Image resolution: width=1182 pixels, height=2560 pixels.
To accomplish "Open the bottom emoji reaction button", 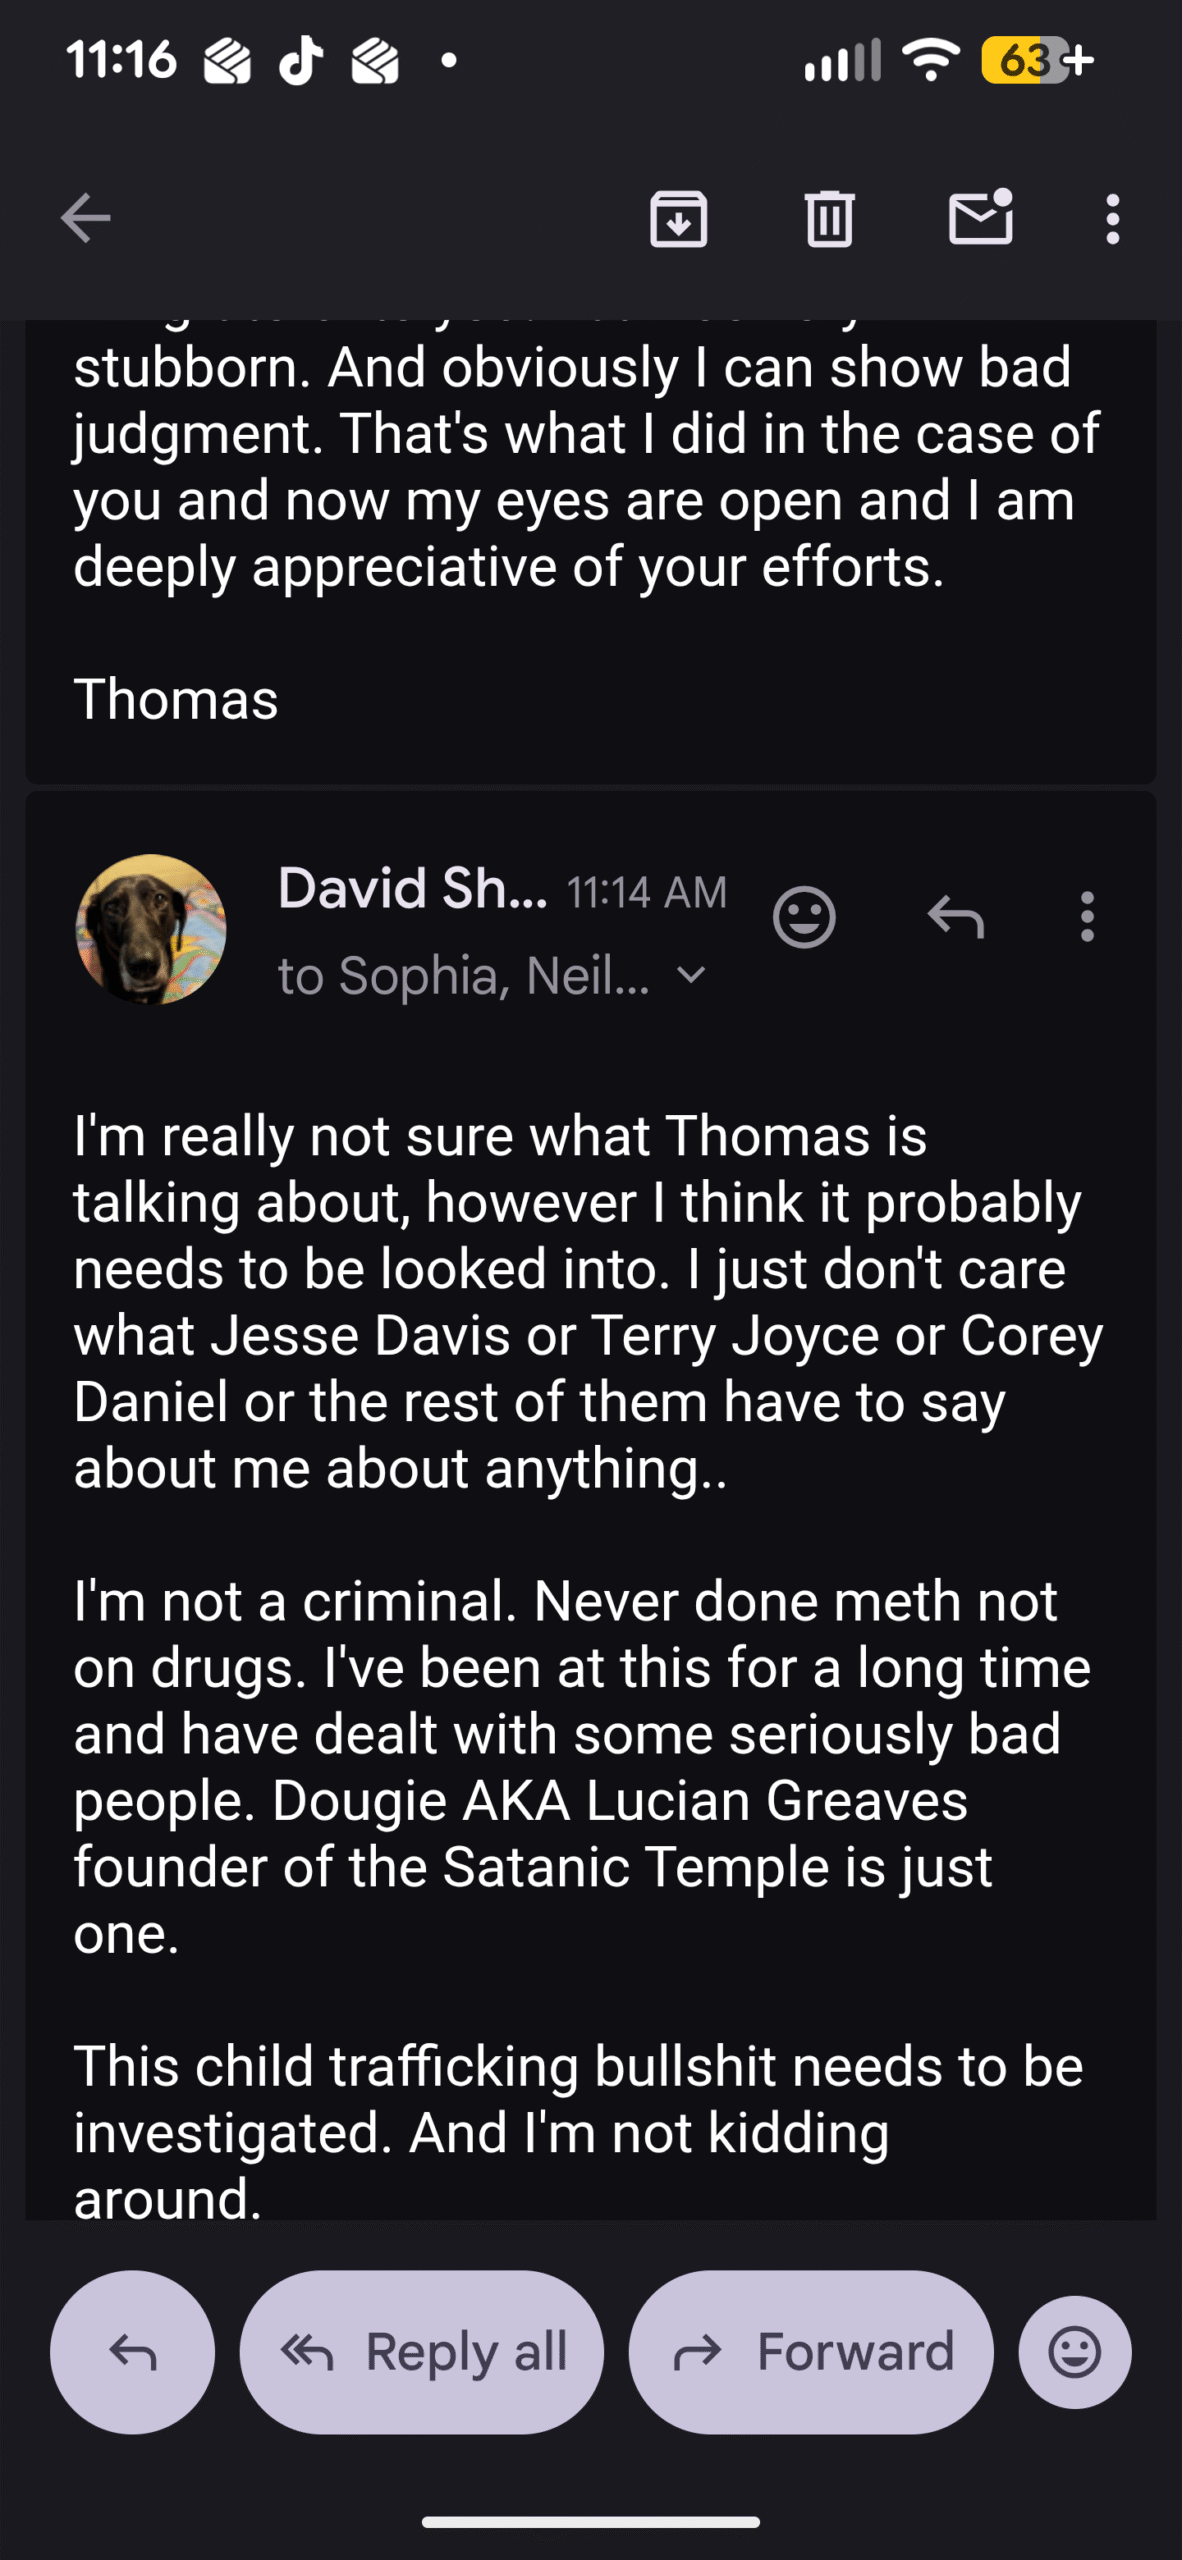I will pos(1075,2352).
